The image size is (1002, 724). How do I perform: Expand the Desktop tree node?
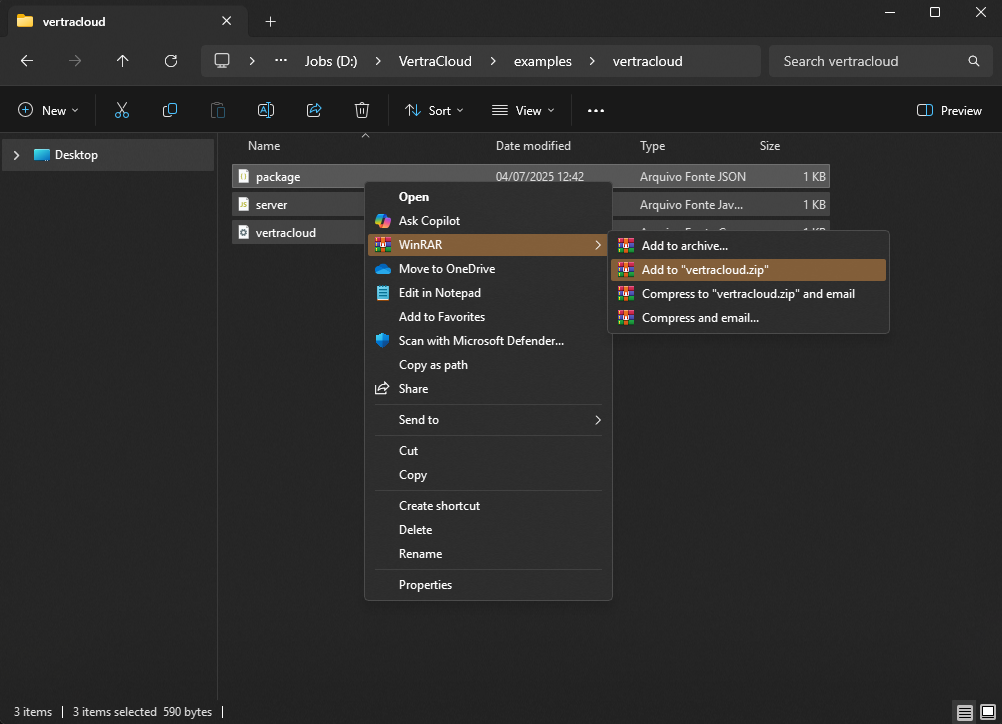point(17,155)
